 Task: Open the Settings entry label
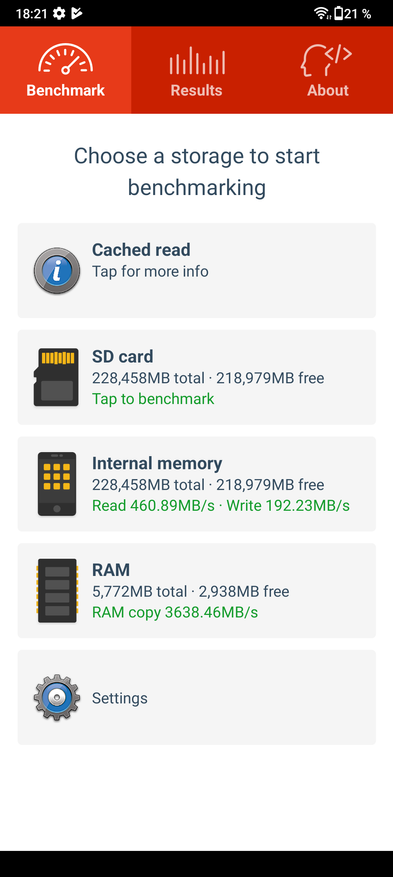coord(120,698)
